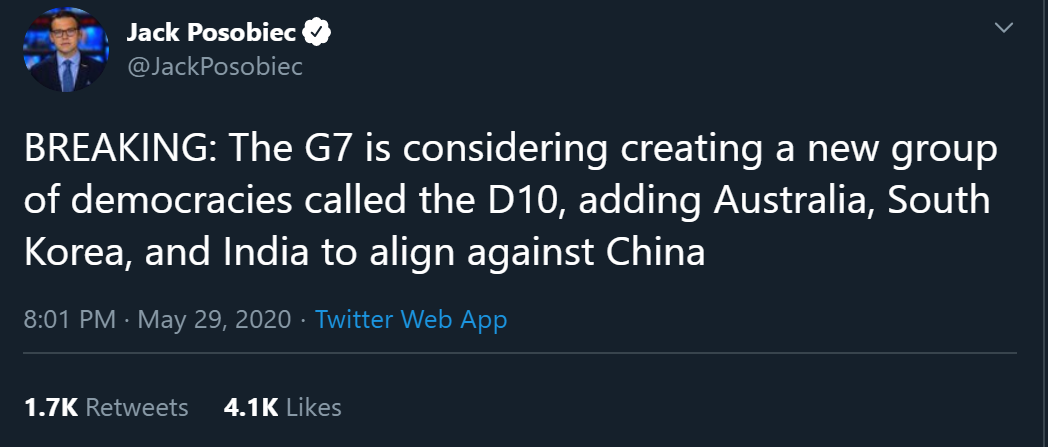Click the verified checkmark badge
The image size is (1048, 447).
point(317,33)
